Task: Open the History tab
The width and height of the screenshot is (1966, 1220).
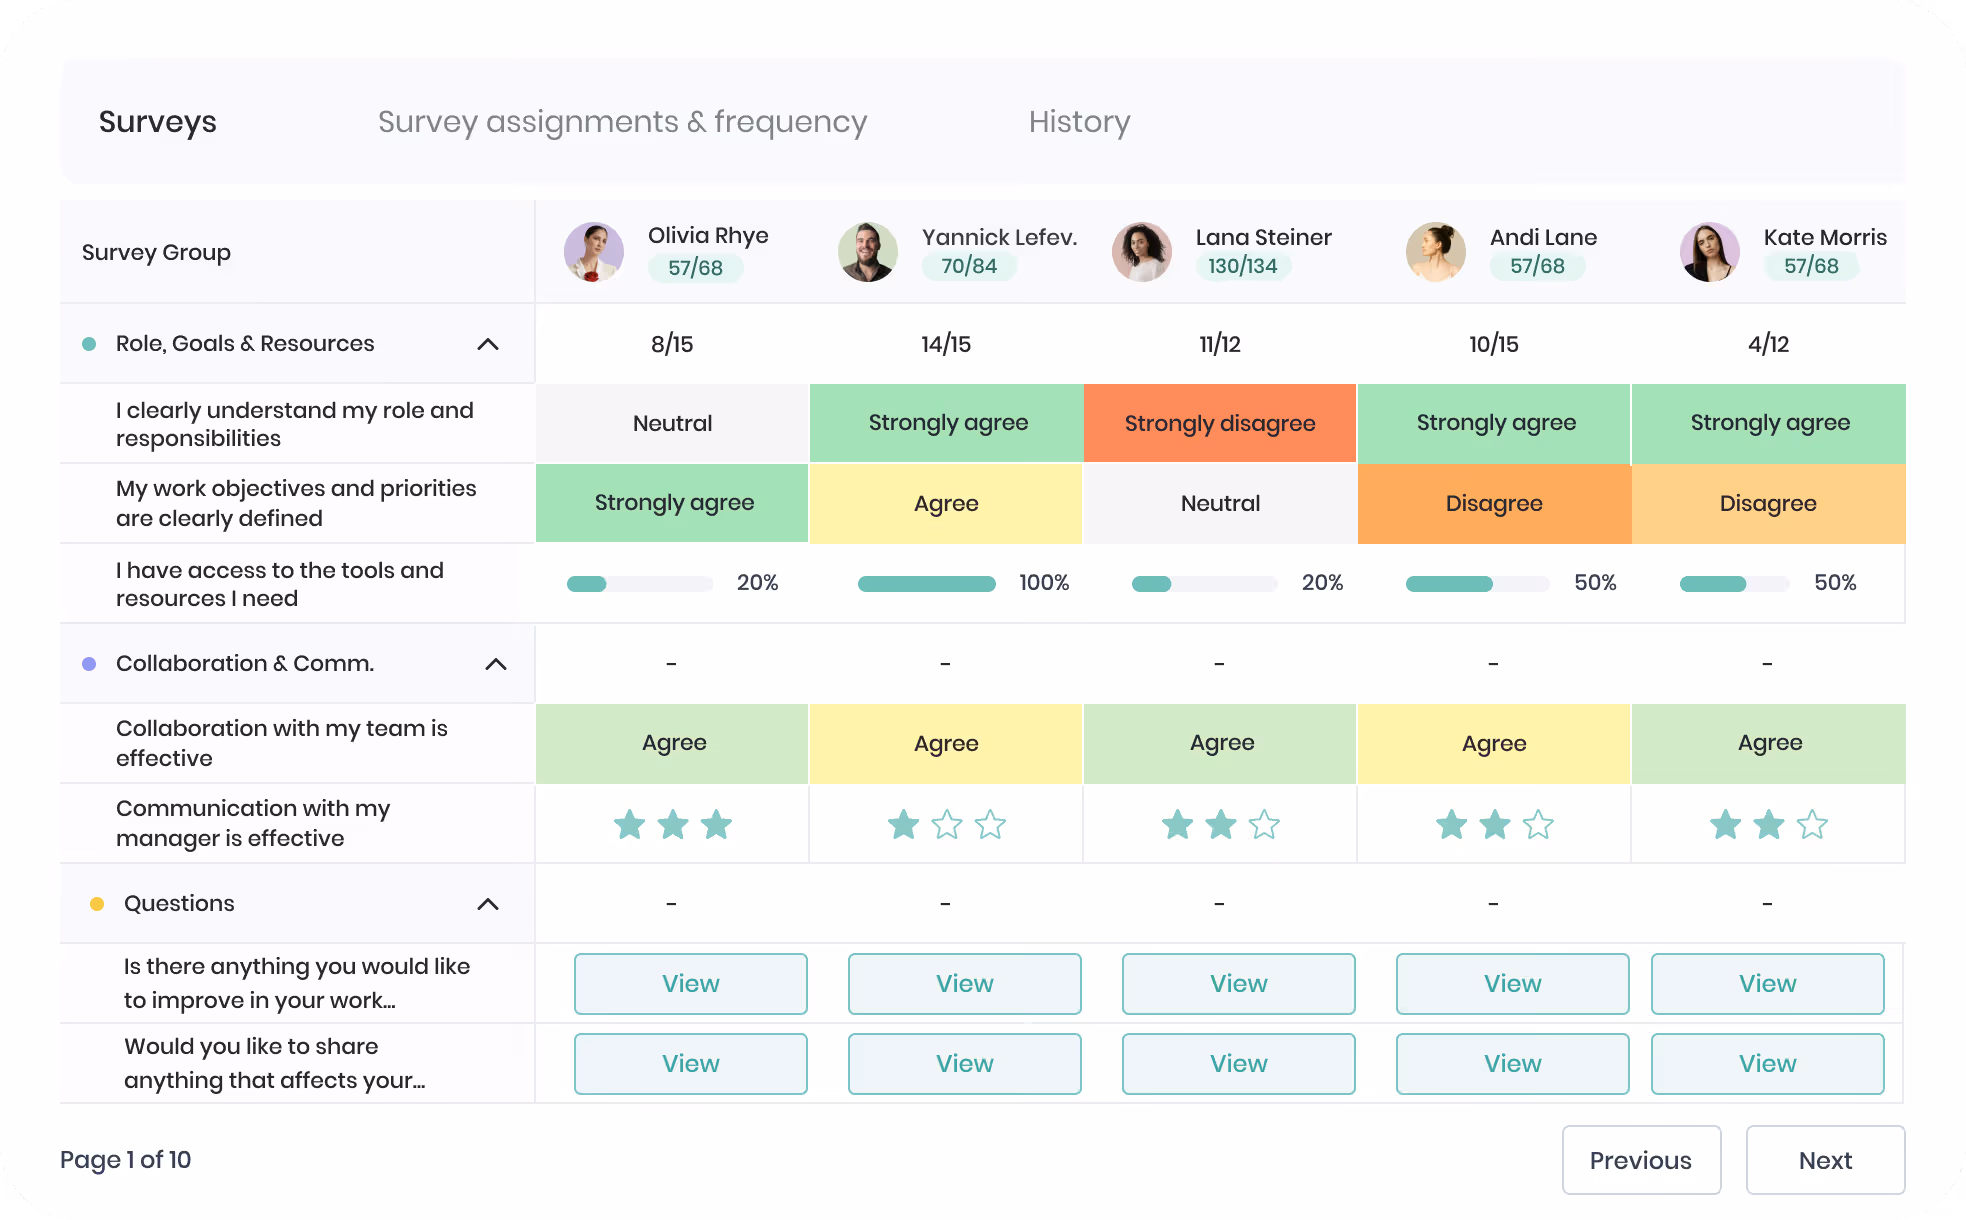Action: click(1079, 122)
